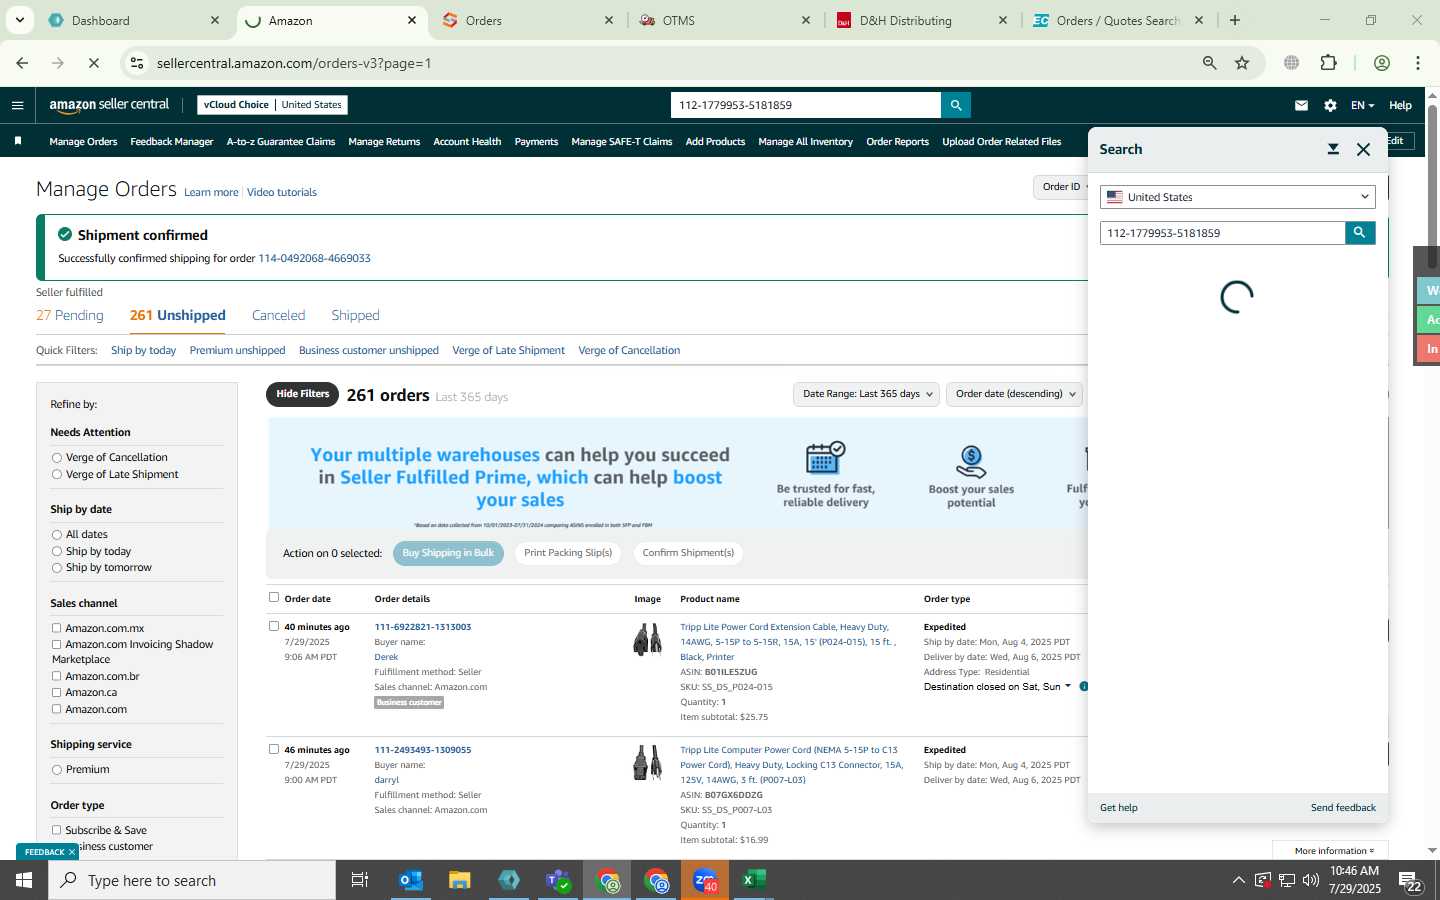Select Ship by tomorrow radio button

(57, 568)
